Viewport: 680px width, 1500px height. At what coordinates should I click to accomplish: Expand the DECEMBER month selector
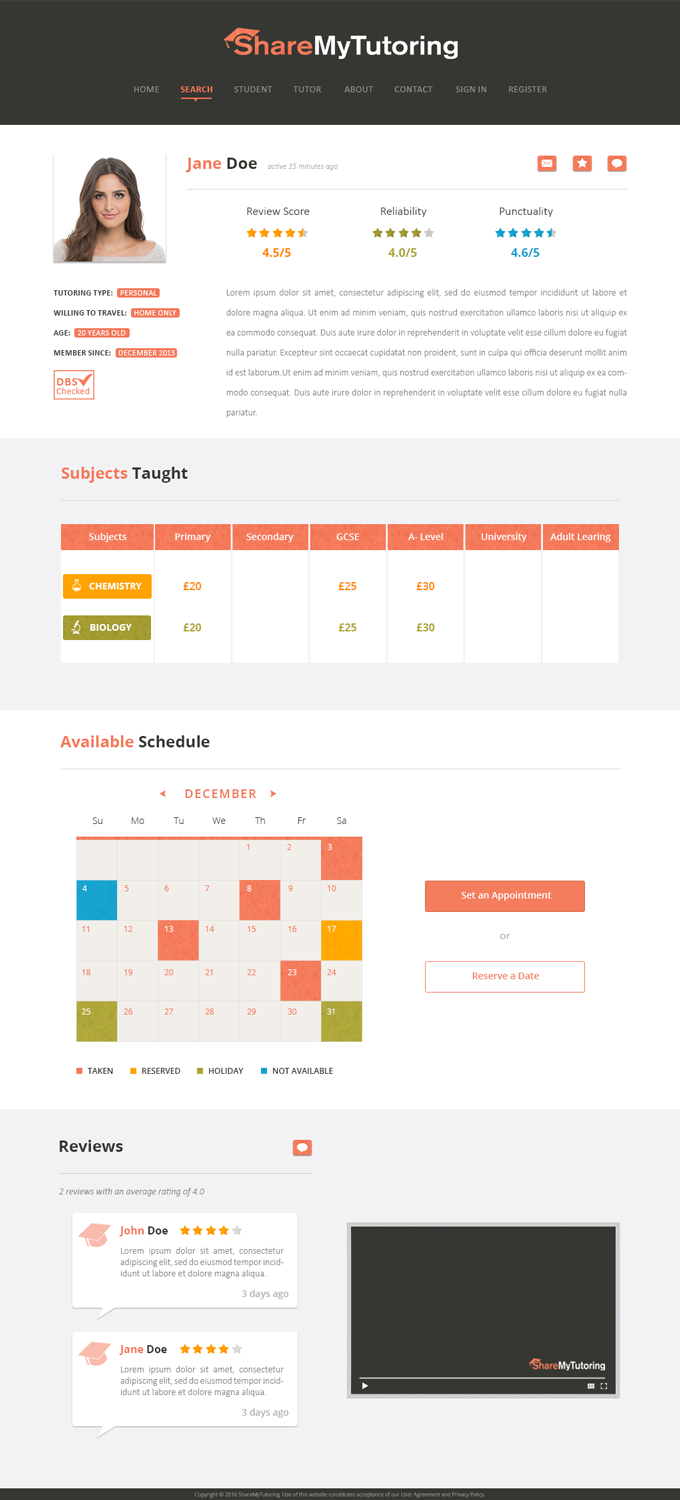pyautogui.click(x=217, y=793)
